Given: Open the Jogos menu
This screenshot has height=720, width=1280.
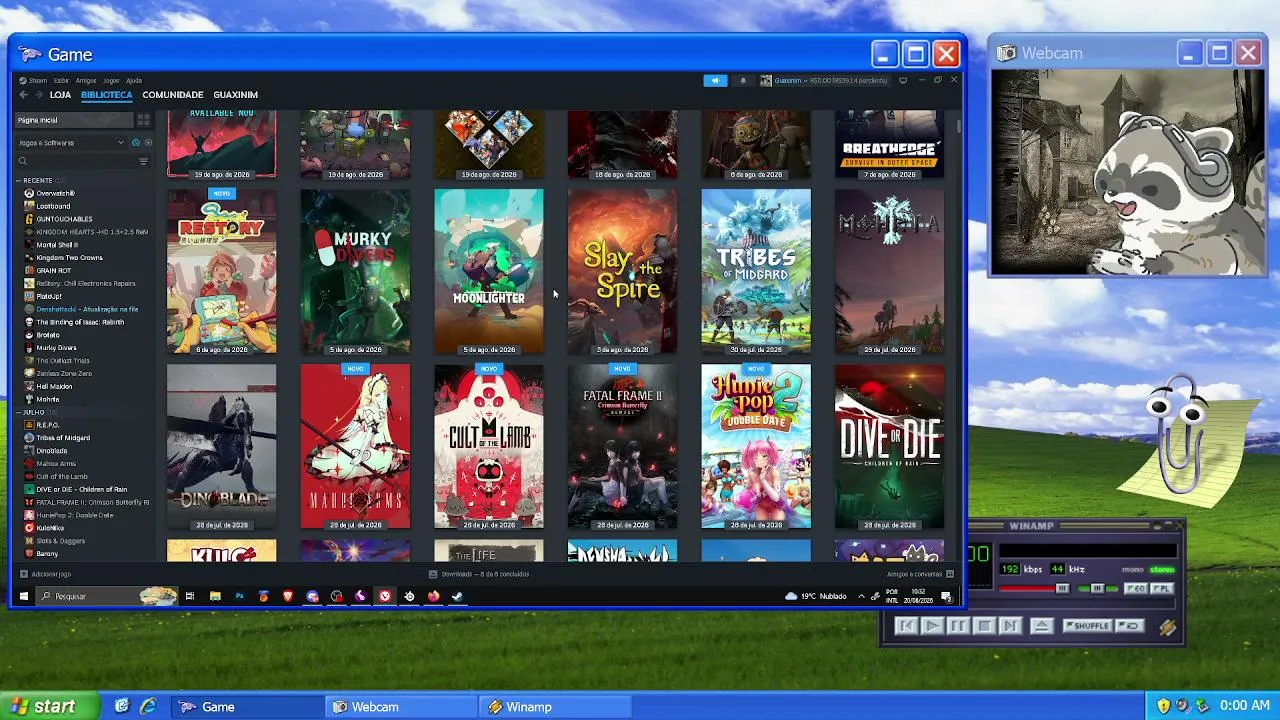Looking at the screenshot, I should point(111,80).
